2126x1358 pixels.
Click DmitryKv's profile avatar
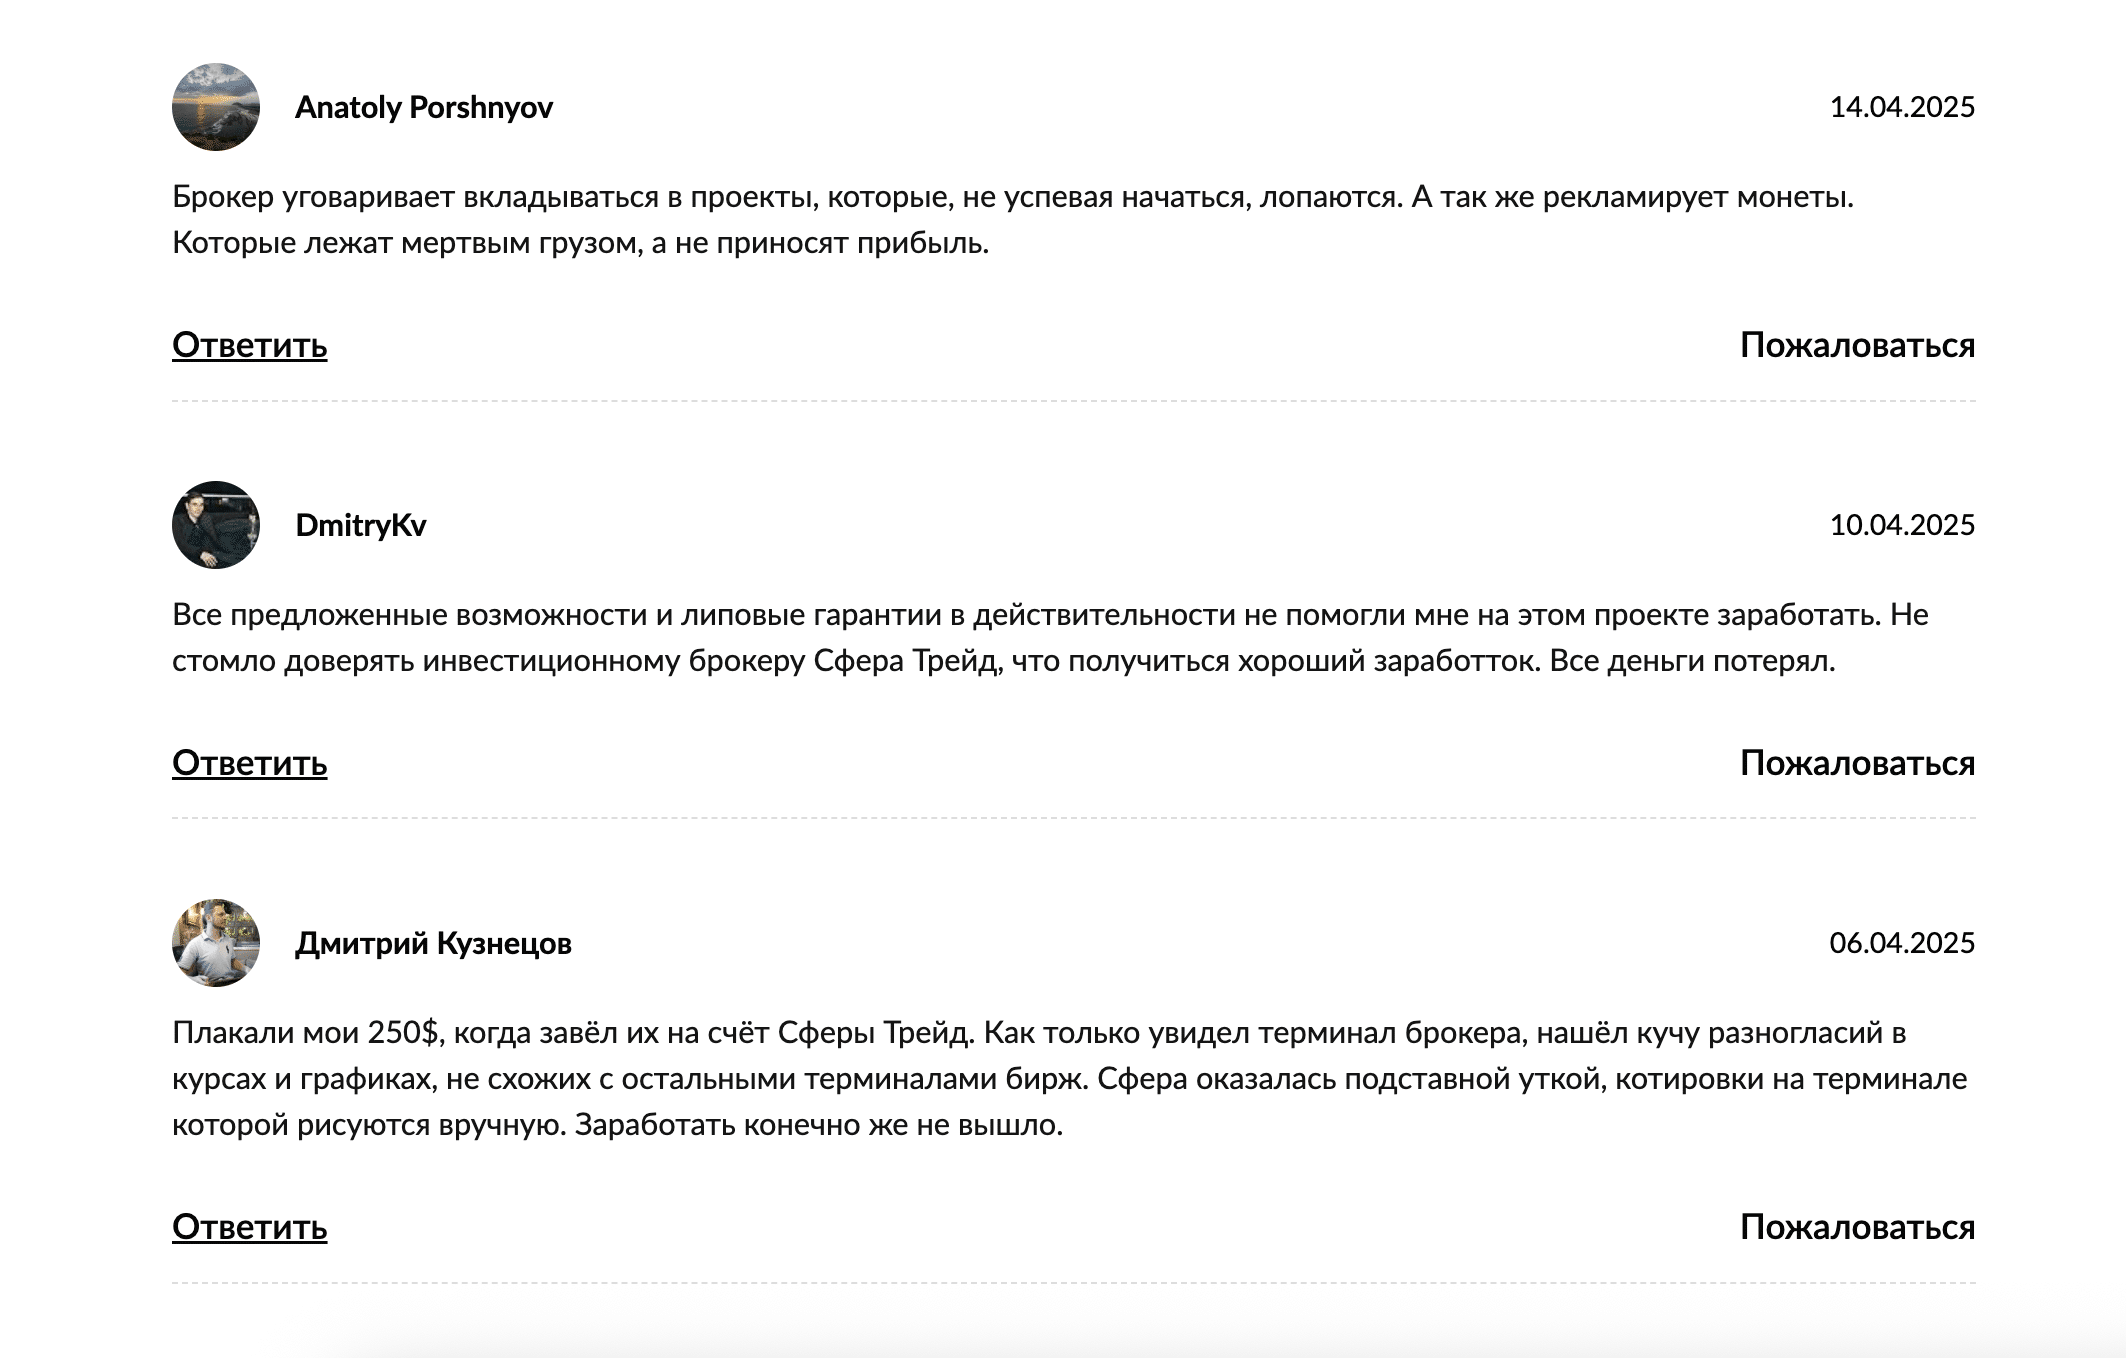216,525
